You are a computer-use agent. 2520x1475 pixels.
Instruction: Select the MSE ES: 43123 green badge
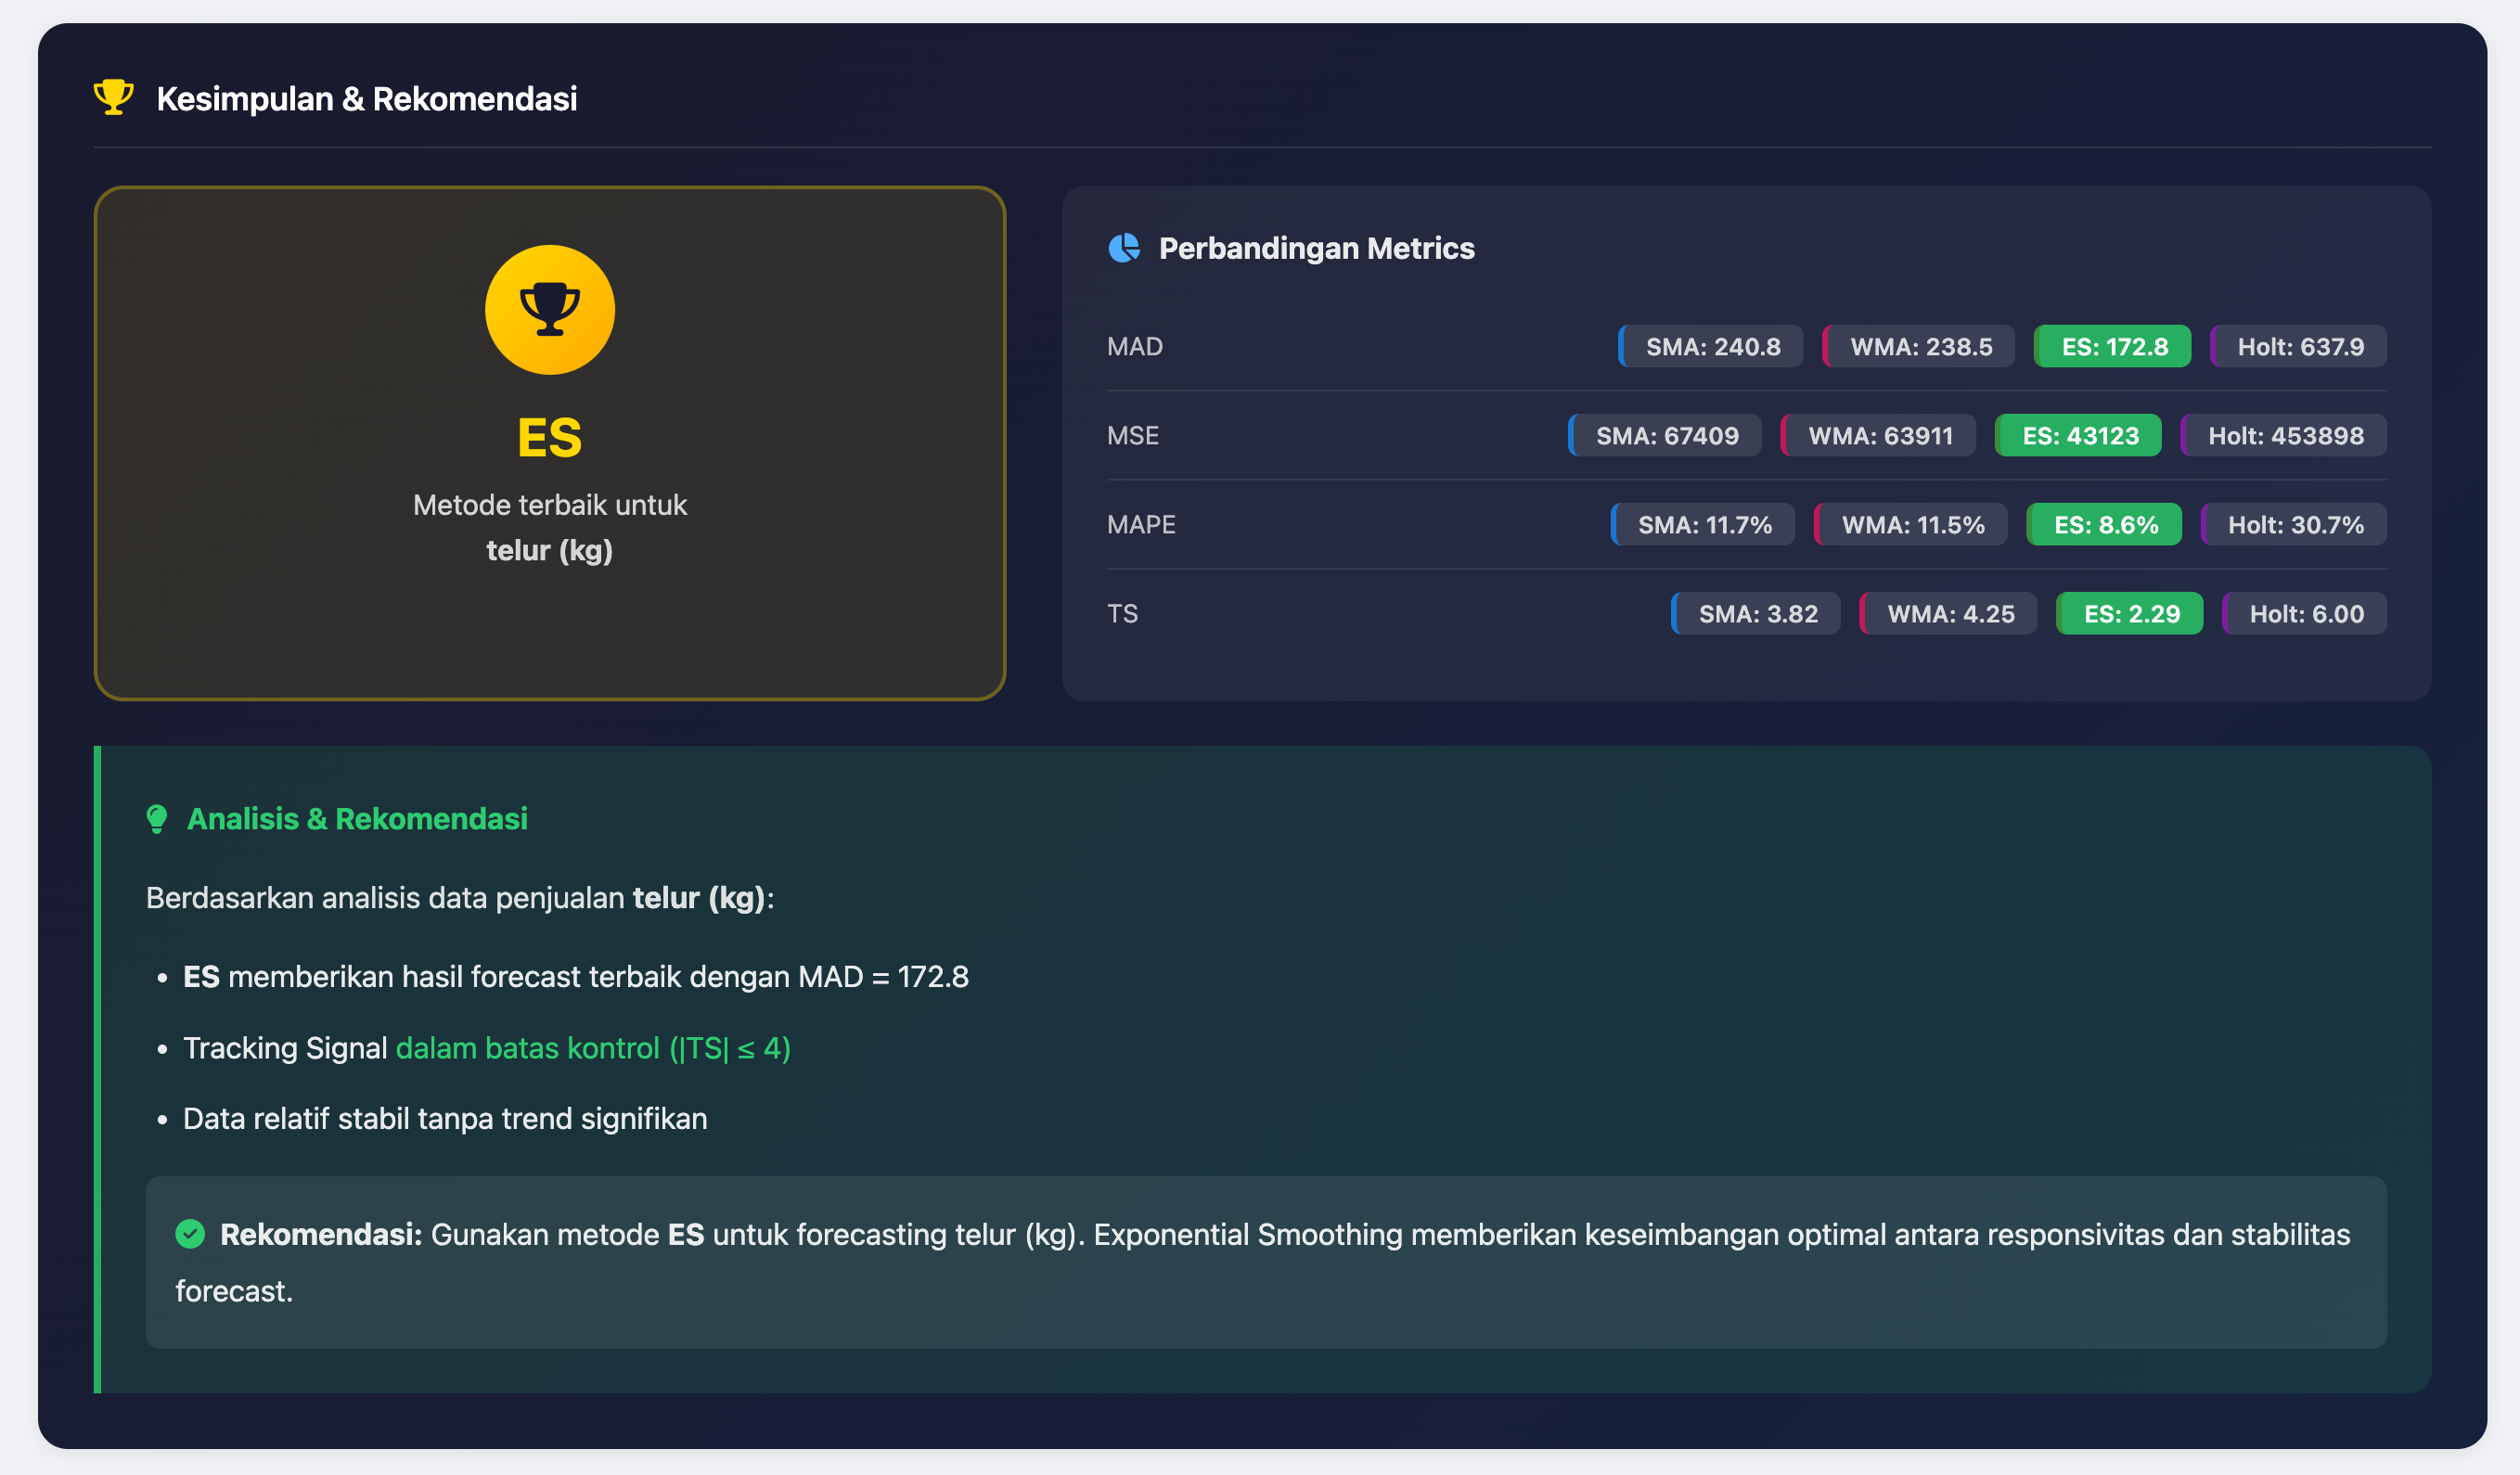click(x=2078, y=436)
